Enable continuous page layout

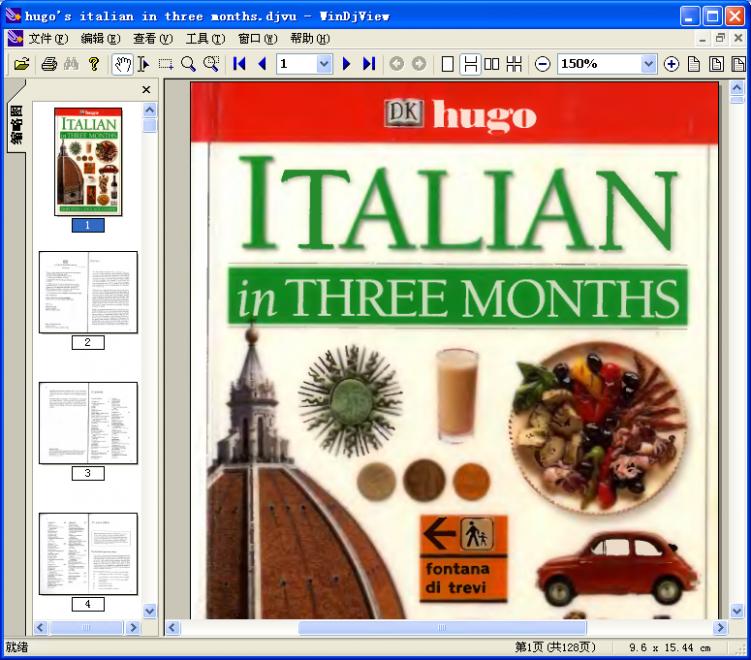470,64
